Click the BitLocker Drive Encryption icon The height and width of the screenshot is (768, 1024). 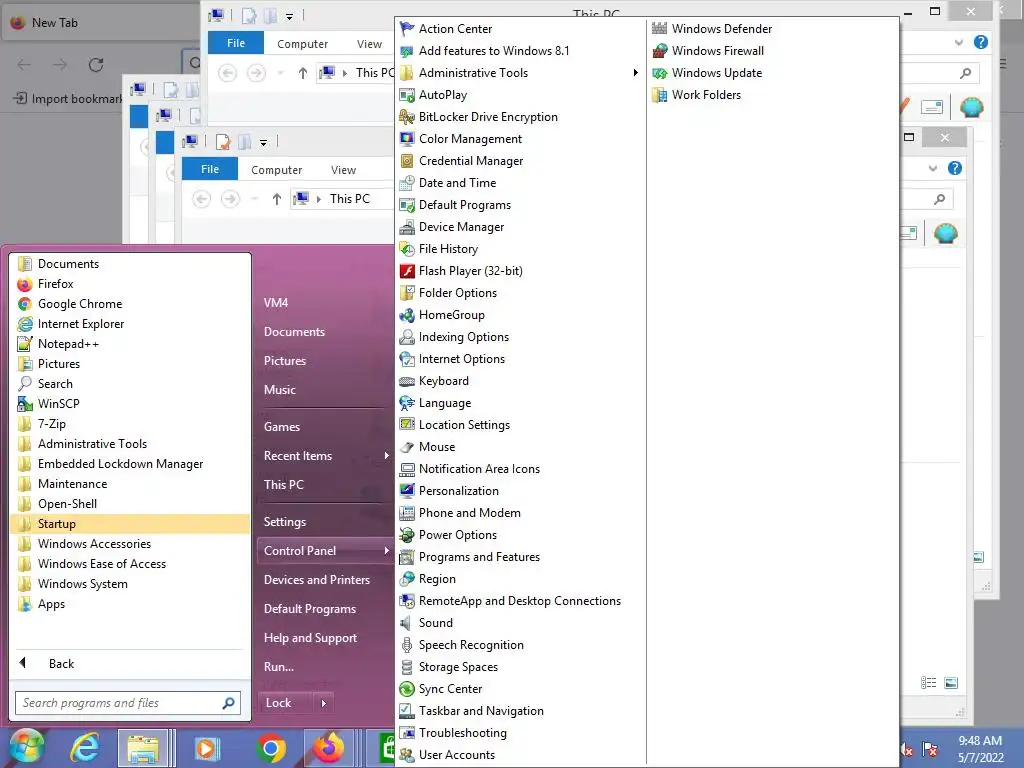pos(407,117)
